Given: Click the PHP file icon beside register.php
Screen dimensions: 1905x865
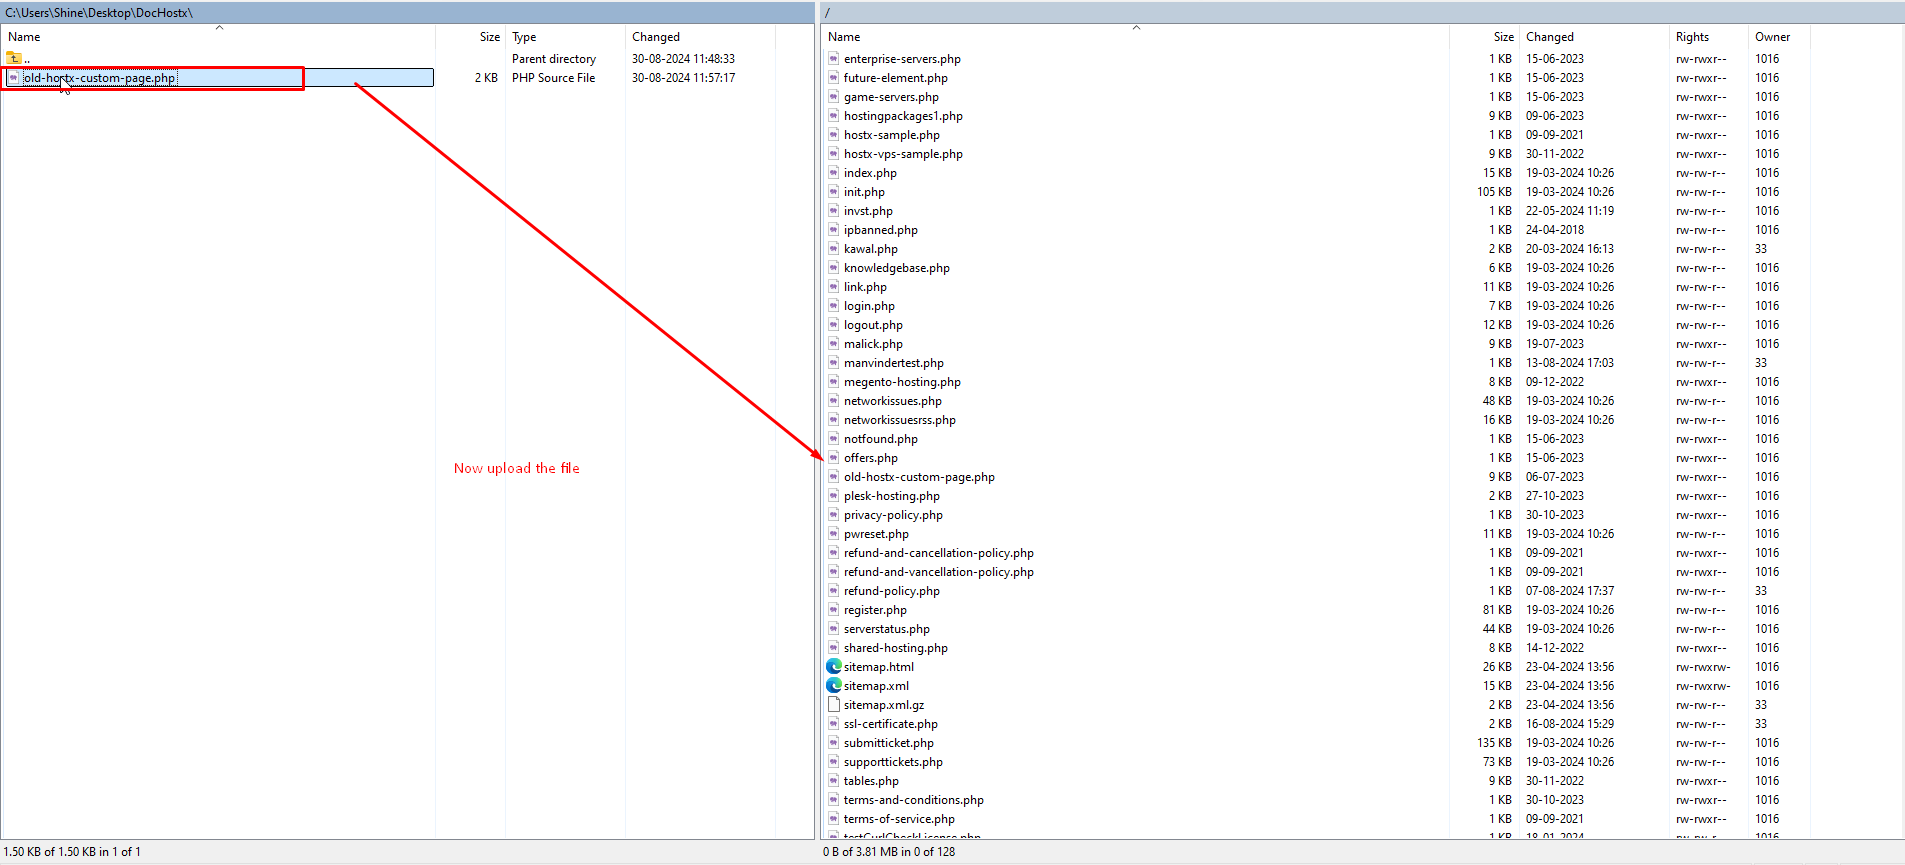Looking at the screenshot, I should coord(833,610).
